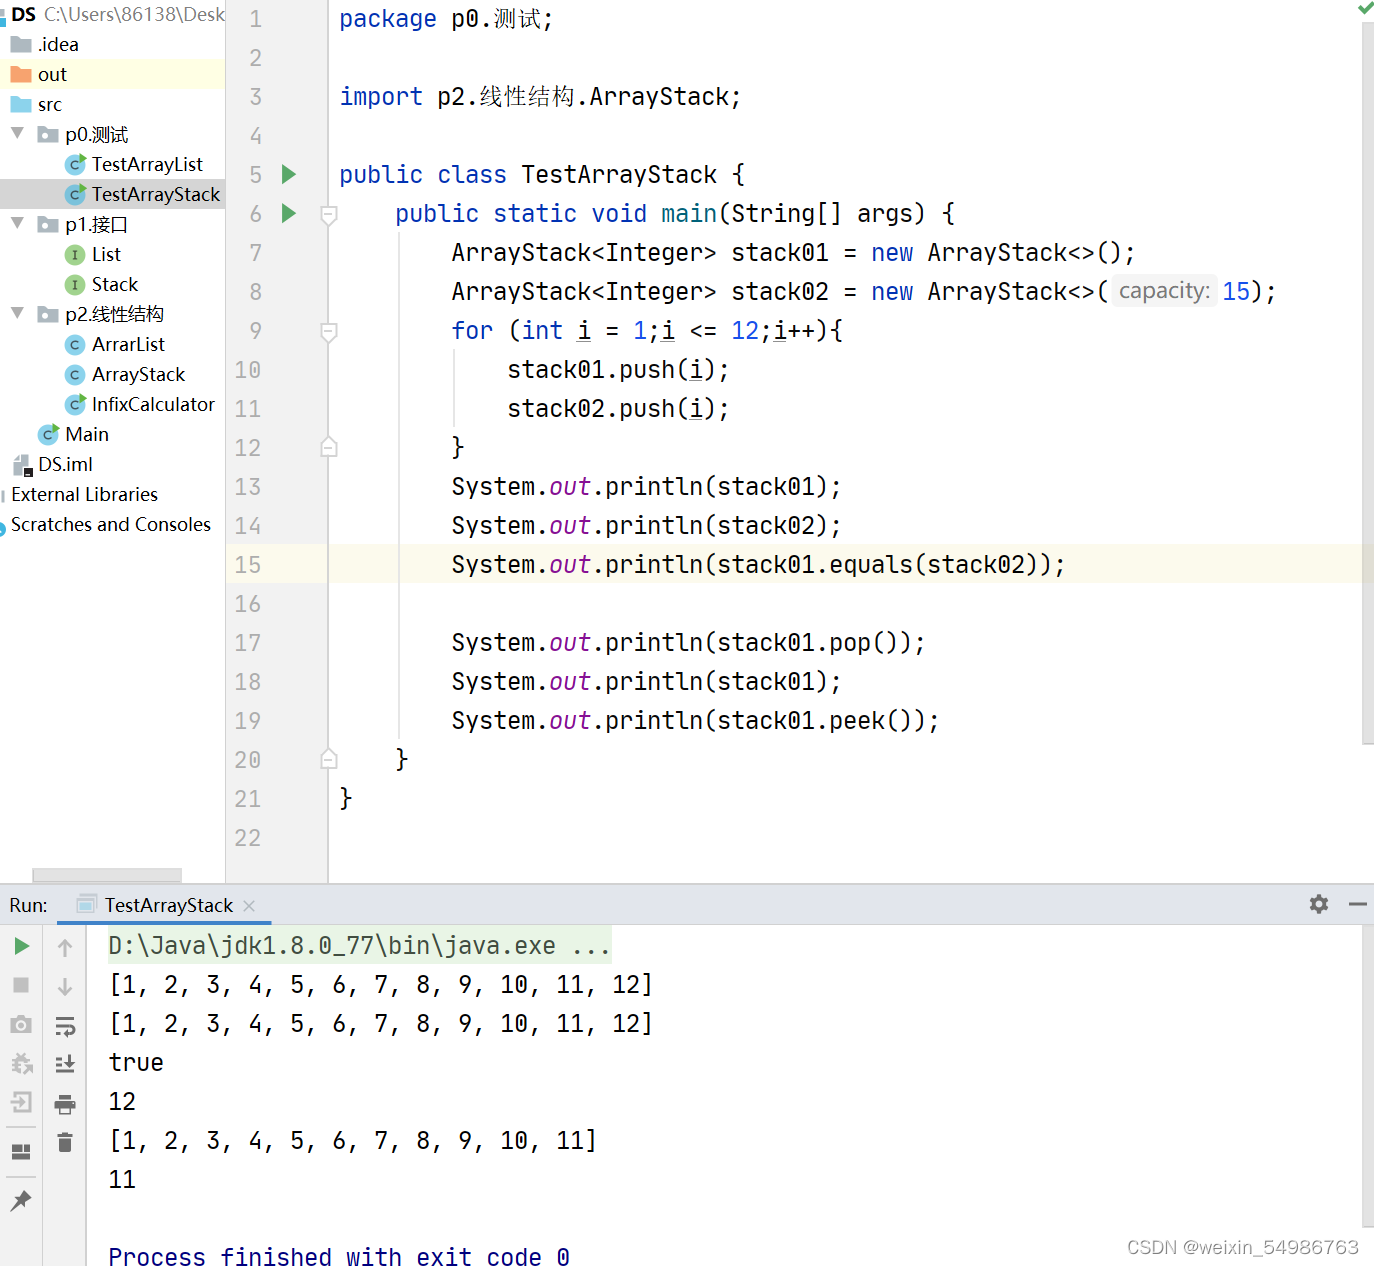Click the run gutter arrow beside the class declaration
This screenshot has height=1266, width=1374.
pos(289,174)
